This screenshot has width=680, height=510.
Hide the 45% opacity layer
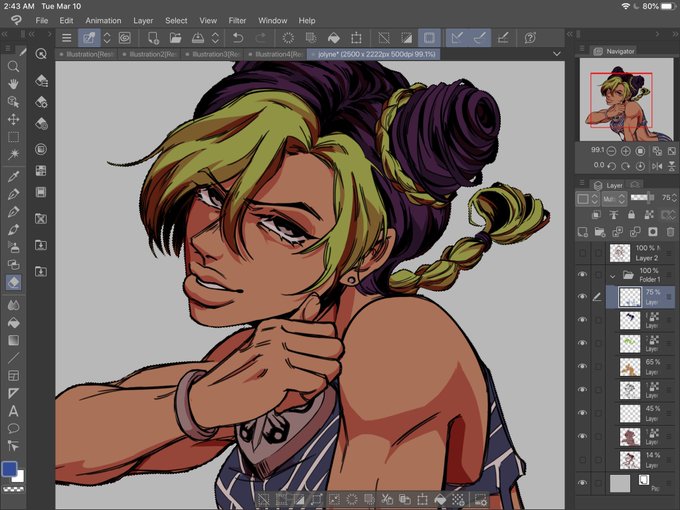point(582,412)
